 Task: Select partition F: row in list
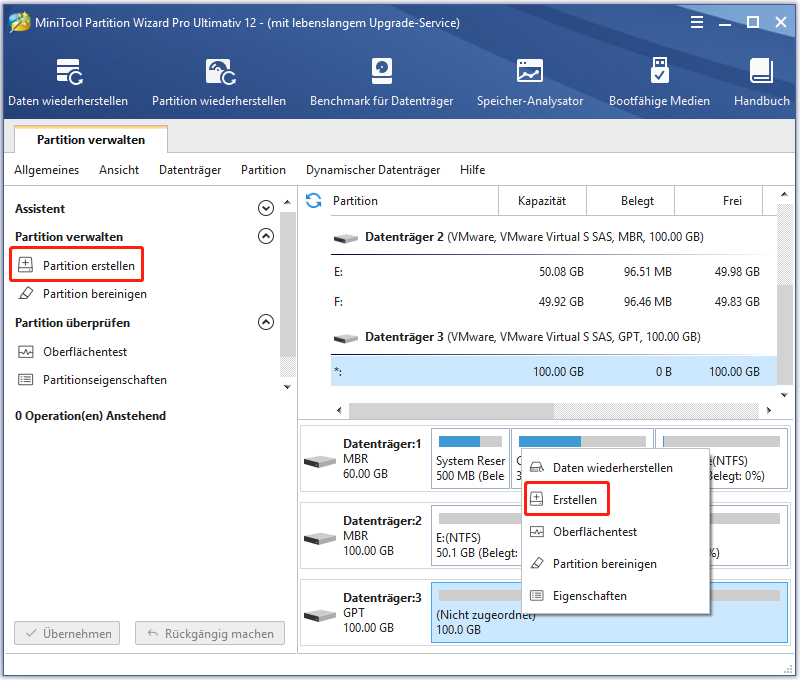point(554,302)
